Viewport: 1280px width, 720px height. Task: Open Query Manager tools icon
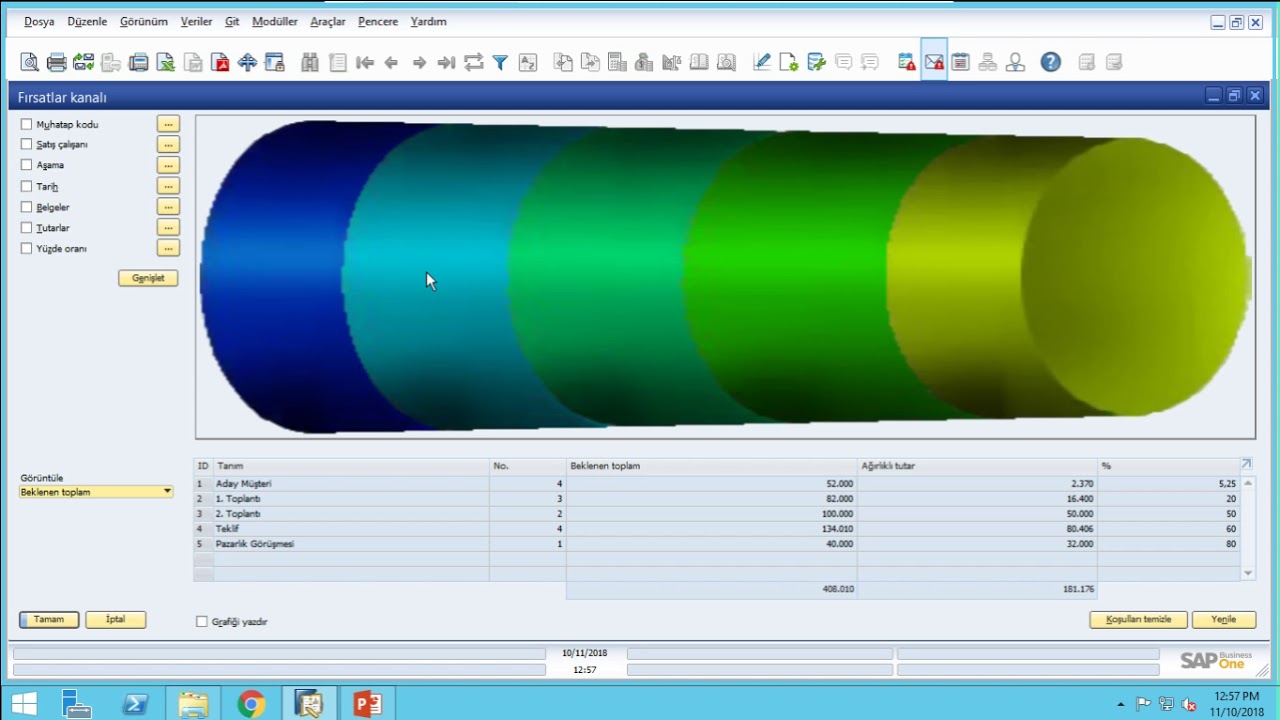point(816,62)
